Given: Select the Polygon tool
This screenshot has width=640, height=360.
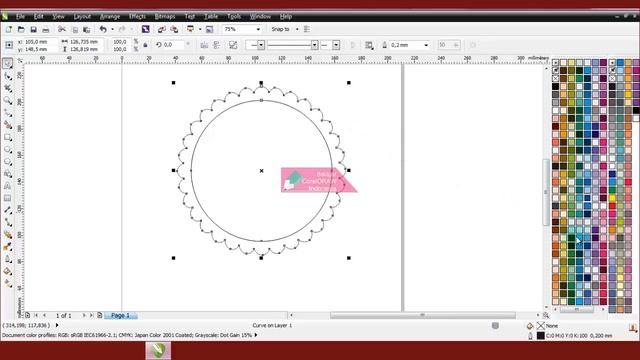Looking at the screenshot, I should tap(7, 162).
